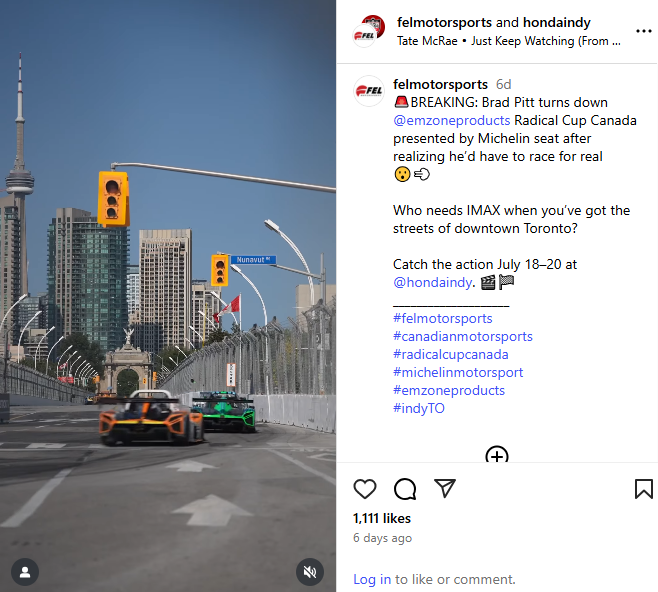Open comments via speech bubble icon

[405, 489]
